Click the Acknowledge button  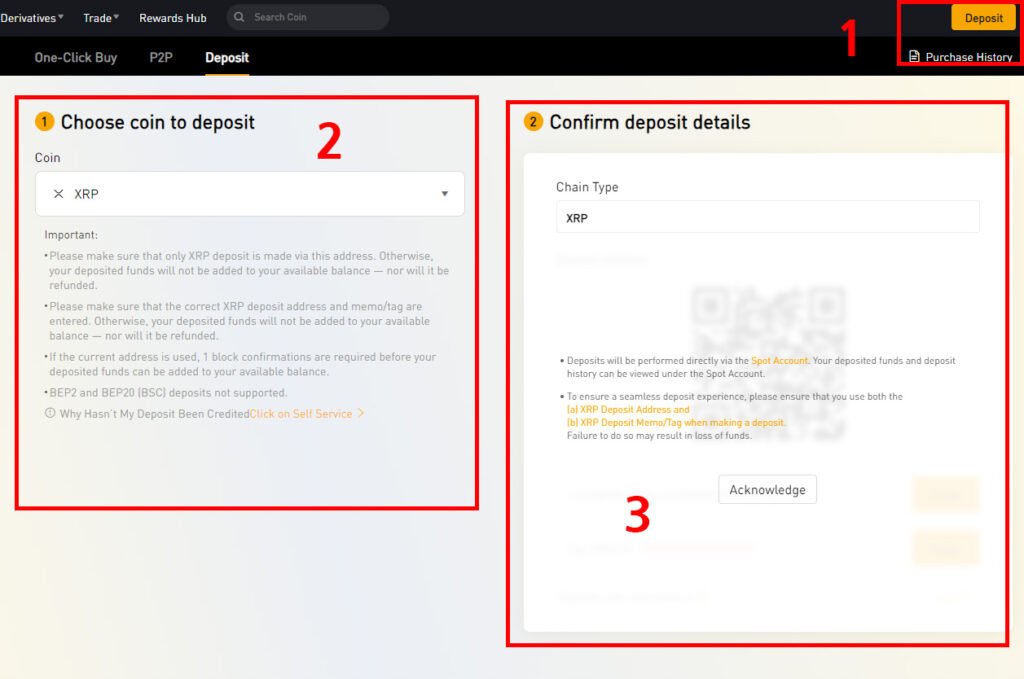point(767,490)
